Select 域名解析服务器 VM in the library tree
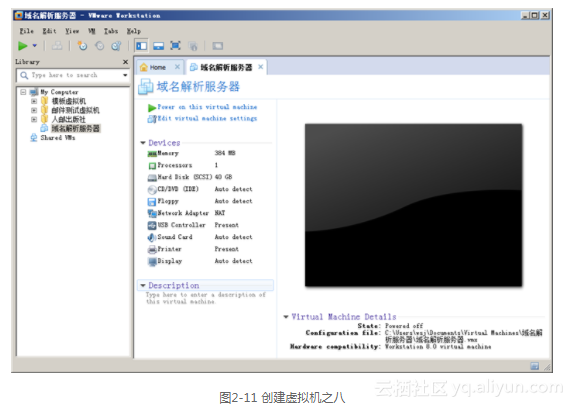The width and height of the screenshot is (574, 408). pos(75,128)
